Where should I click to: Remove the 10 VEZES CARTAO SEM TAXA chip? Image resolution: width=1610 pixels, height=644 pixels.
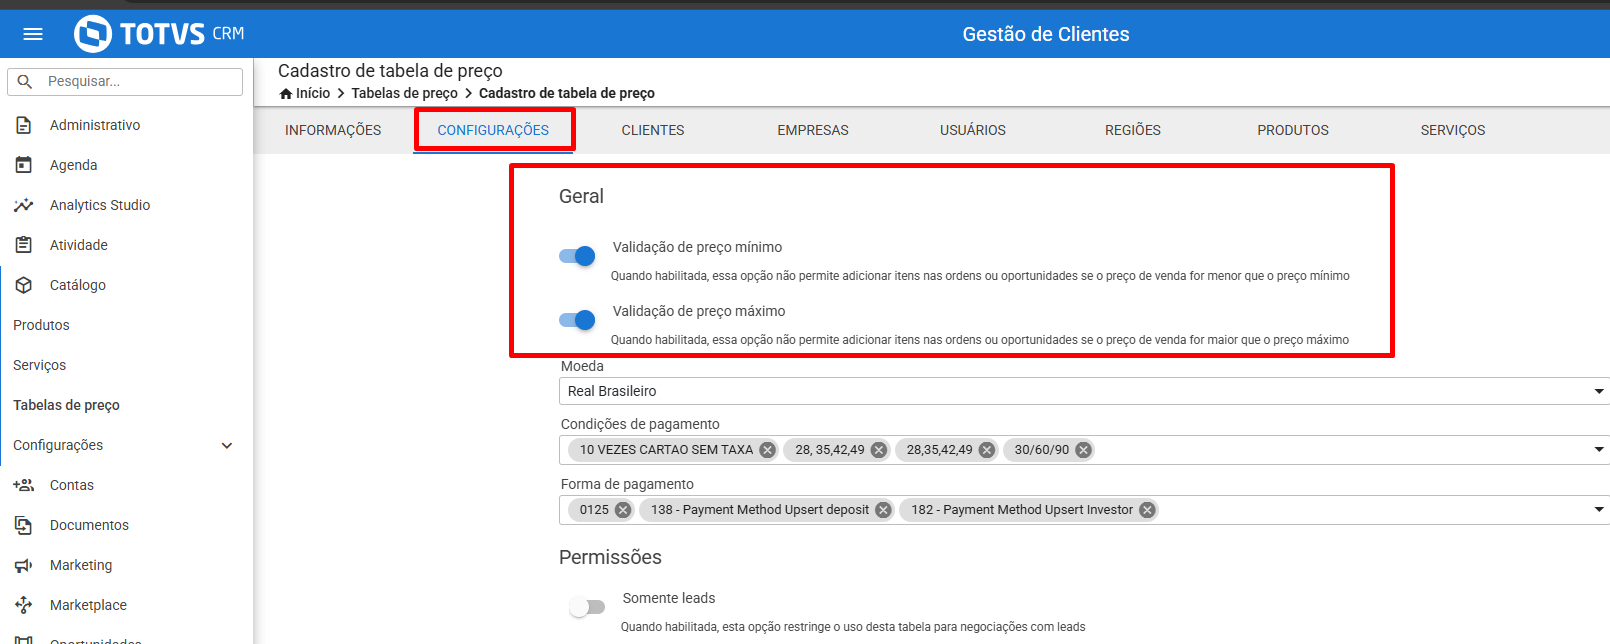pyautogui.click(x=767, y=450)
